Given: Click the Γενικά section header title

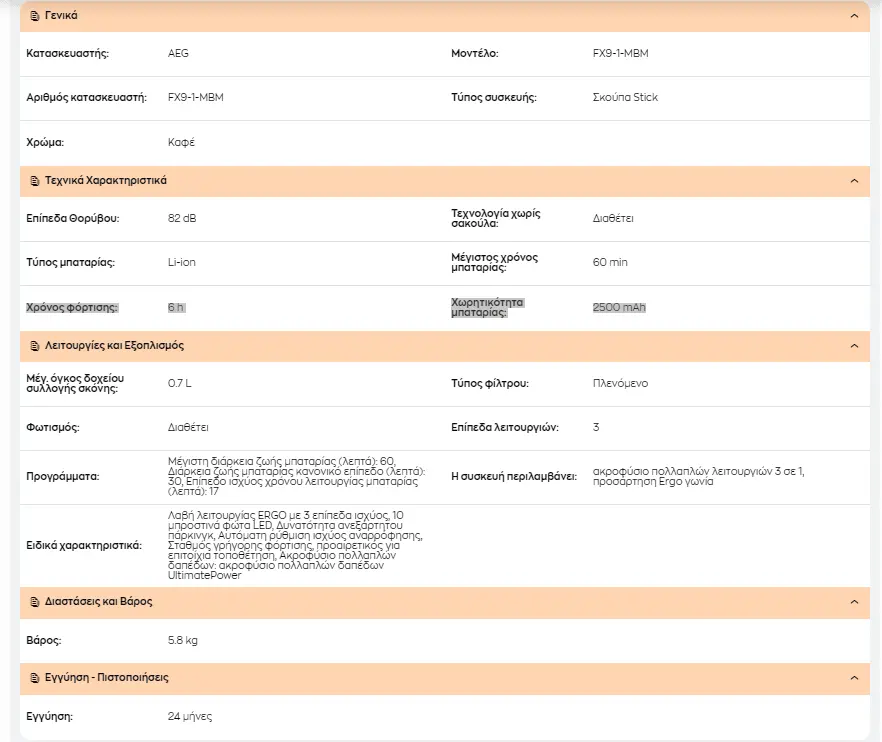Looking at the screenshot, I should 61,16.
